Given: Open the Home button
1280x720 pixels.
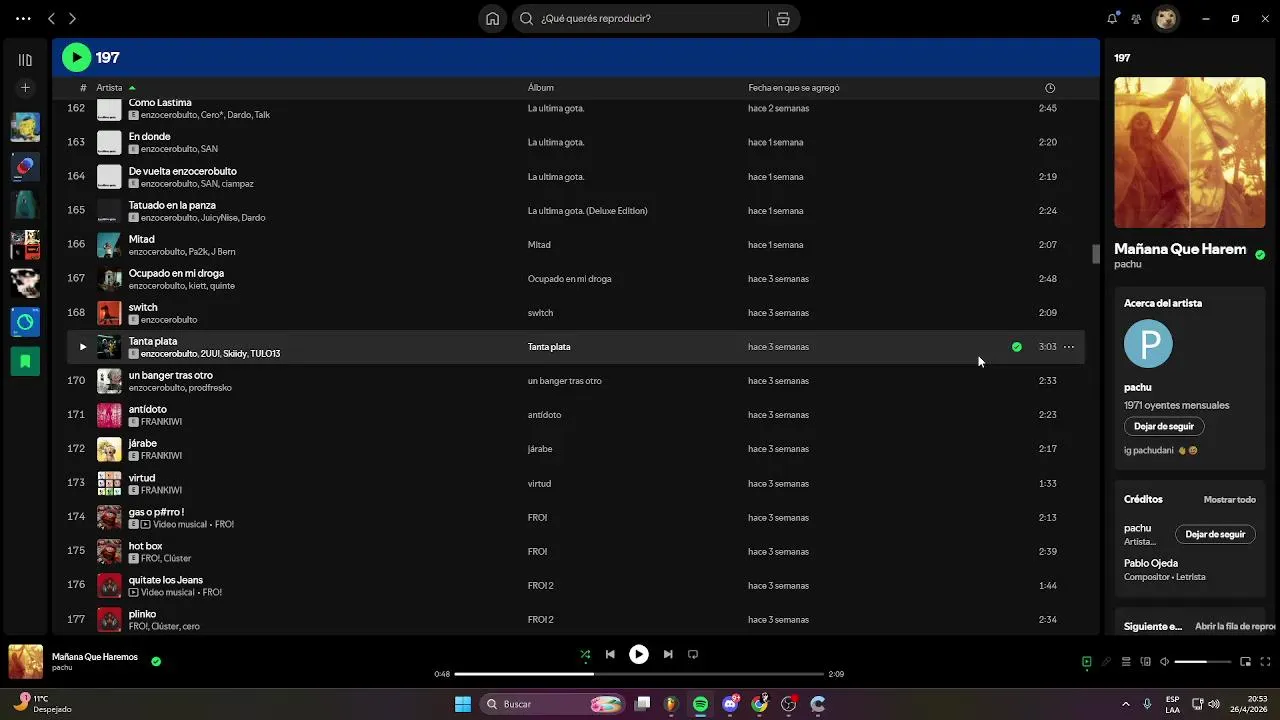Looking at the screenshot, I should tap(492, 18).
